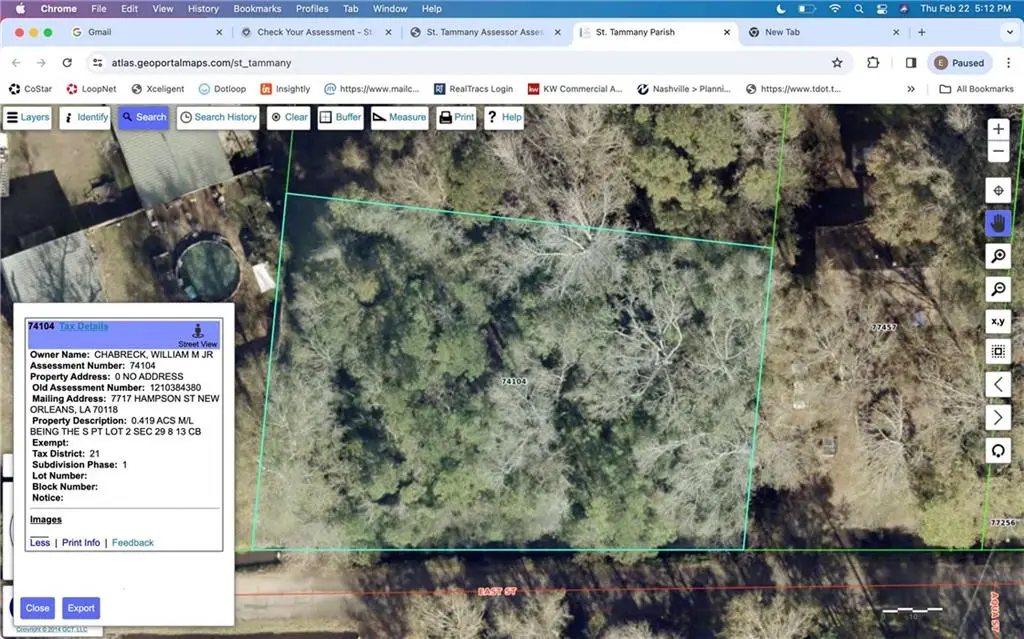Viewport: 1024px width, 639px height.
Task: Select the pan hand tool
Action: point(997,222)
